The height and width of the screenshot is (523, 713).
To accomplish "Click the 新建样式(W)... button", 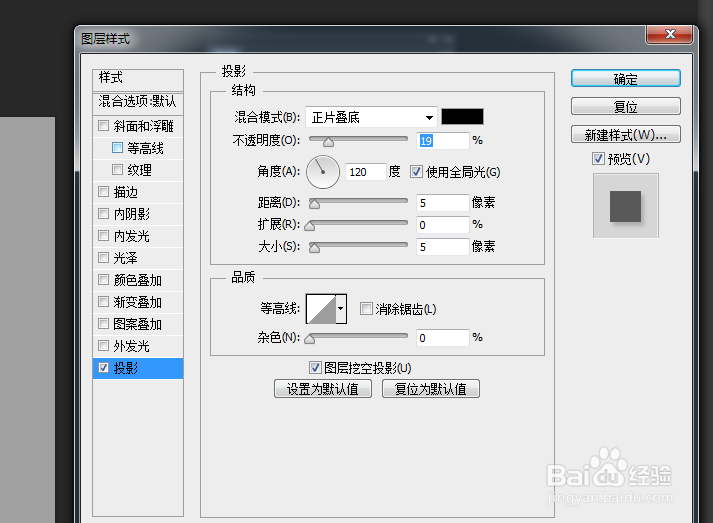I will coord(626,134).
